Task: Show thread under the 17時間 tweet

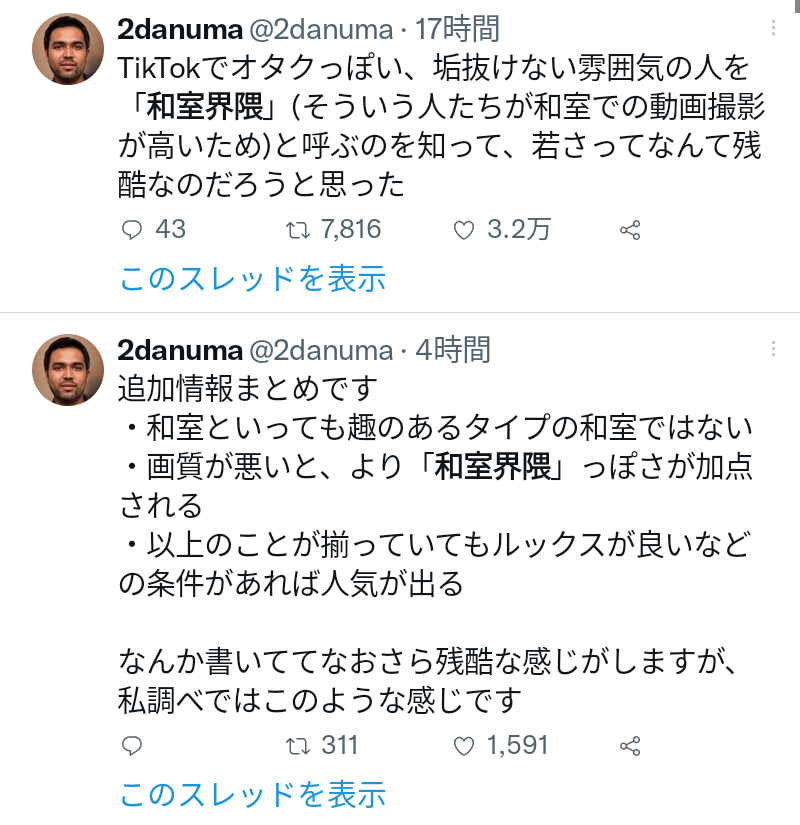Action: 252,279
